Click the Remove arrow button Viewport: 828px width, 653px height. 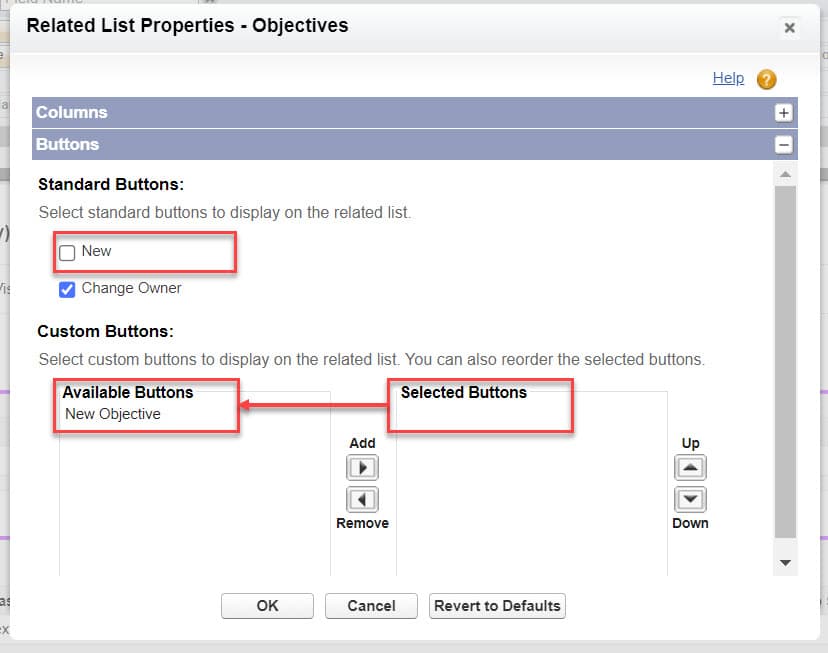[362, 499]
